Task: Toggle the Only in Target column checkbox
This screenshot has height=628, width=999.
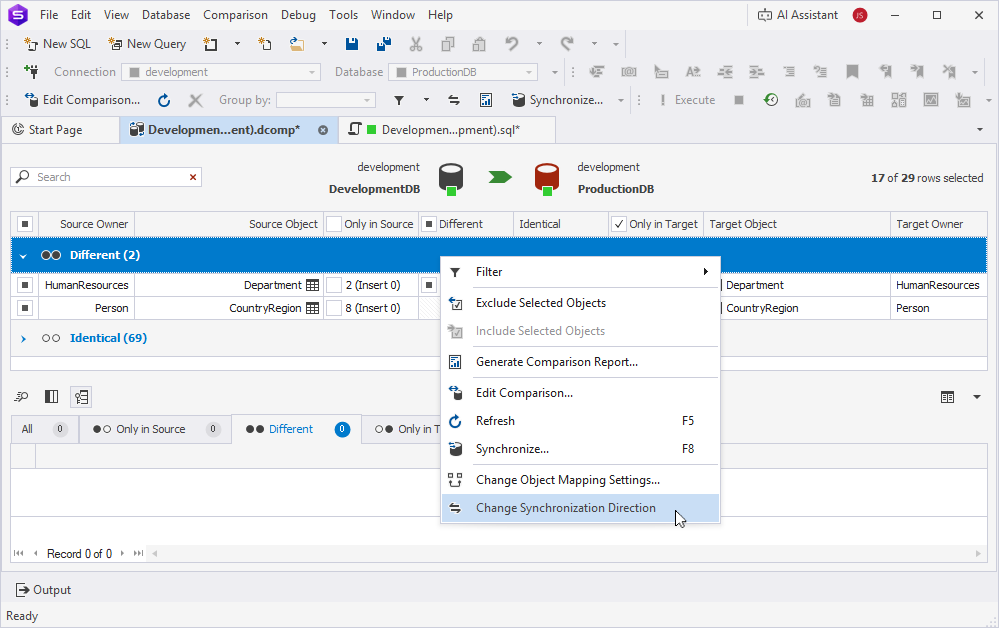Action: pos(619,224)
